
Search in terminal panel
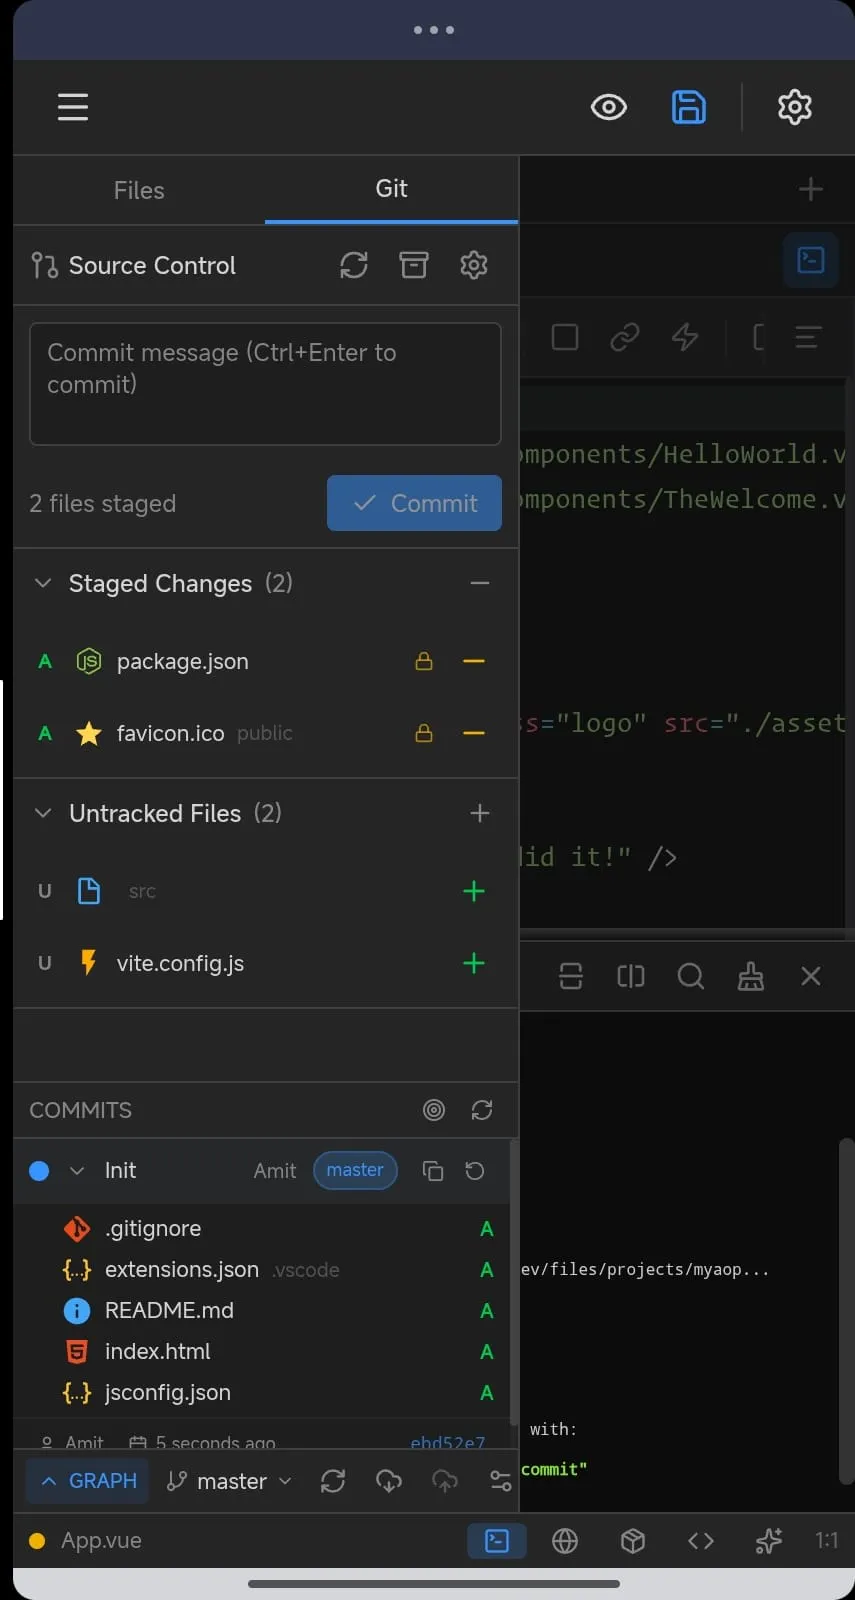tap(691, 976)
